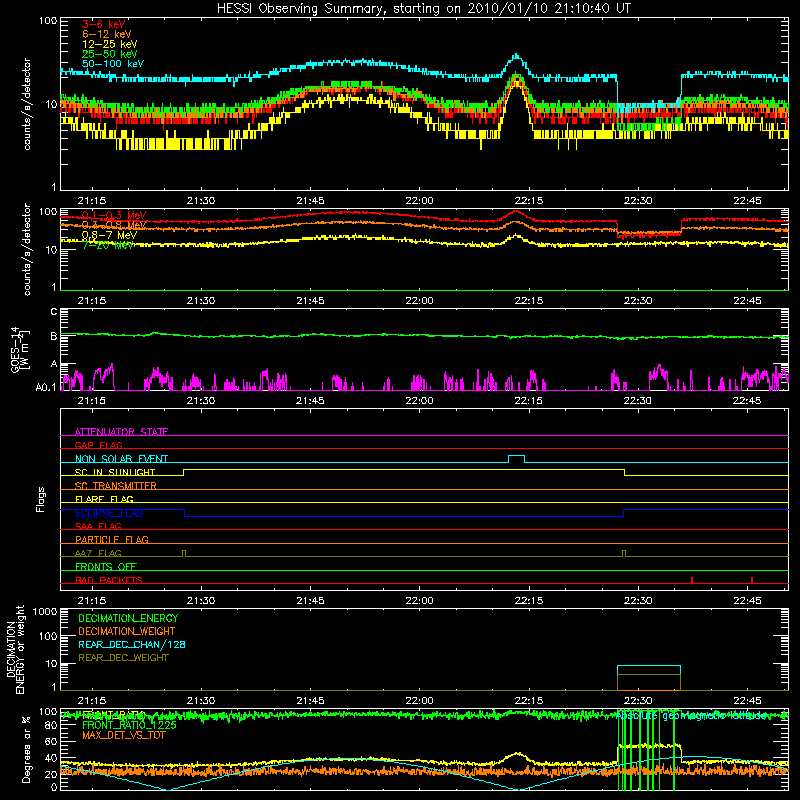Screen dimensions: 800x800
Task: Click the DECIMATION_WEIGHT legend entry
Action: pos(127,631)
